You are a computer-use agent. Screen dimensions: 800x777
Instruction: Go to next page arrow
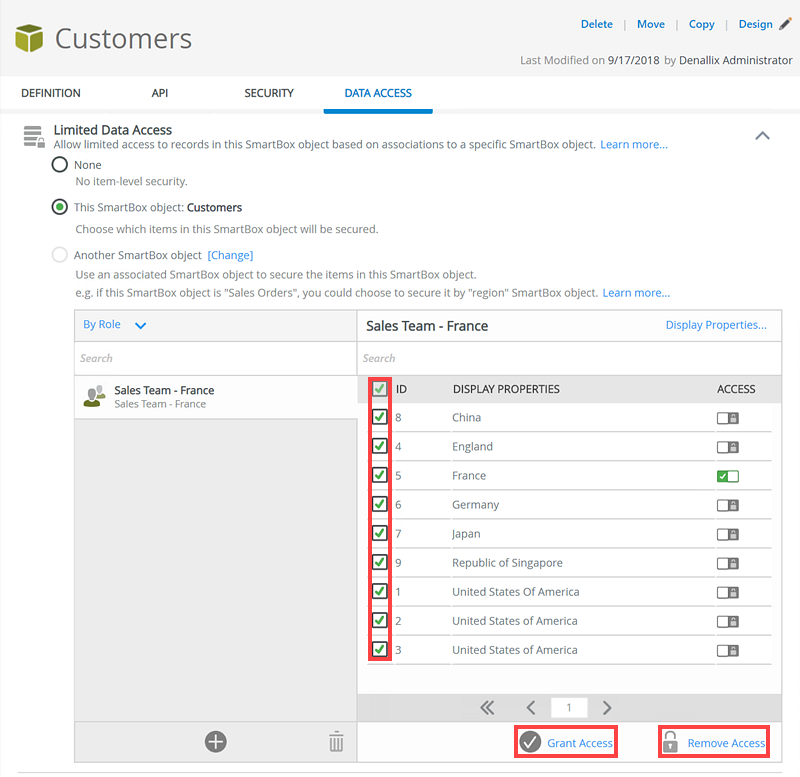[x=607, y=708]
